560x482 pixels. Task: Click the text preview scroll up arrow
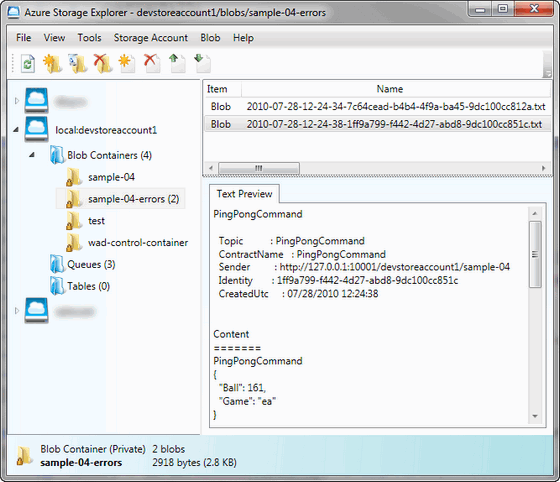coord(535,213)
